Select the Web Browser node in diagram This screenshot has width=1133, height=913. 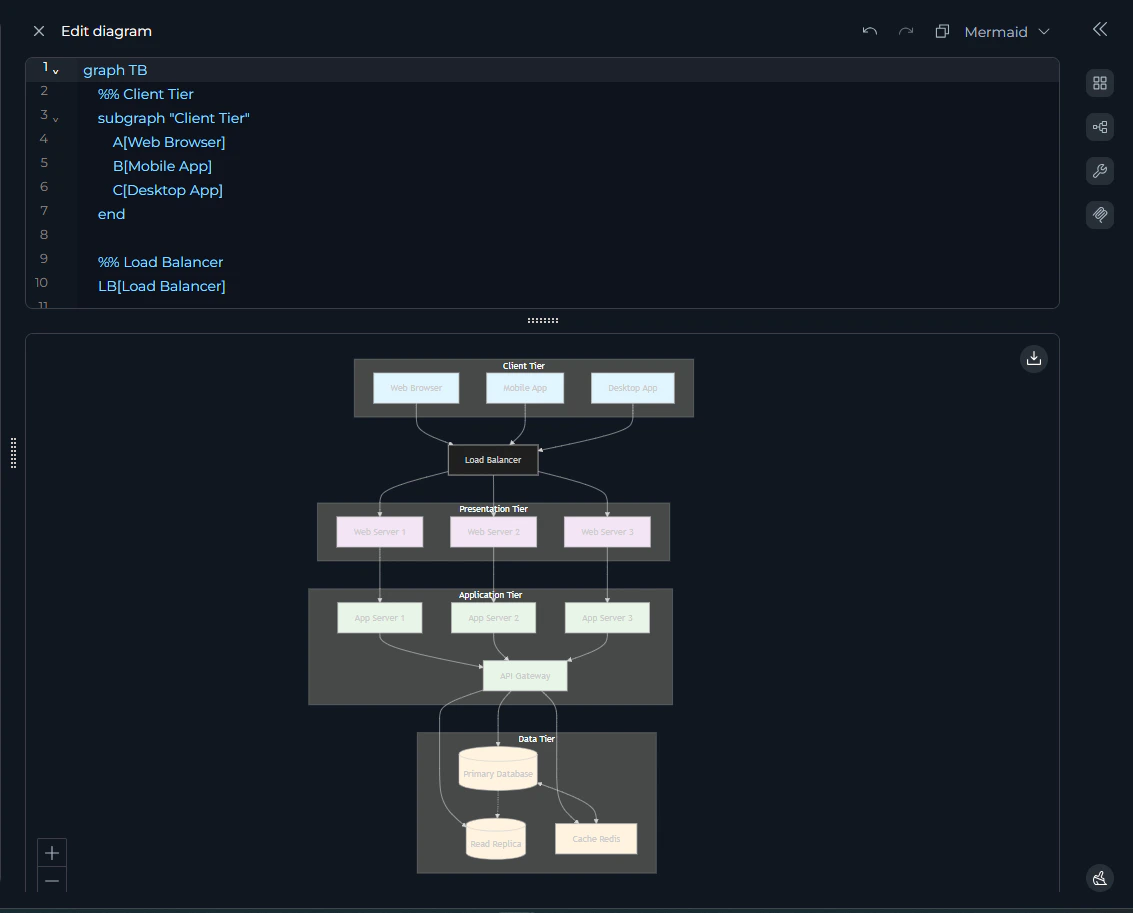pyautogui.click(x=416, y=388)
